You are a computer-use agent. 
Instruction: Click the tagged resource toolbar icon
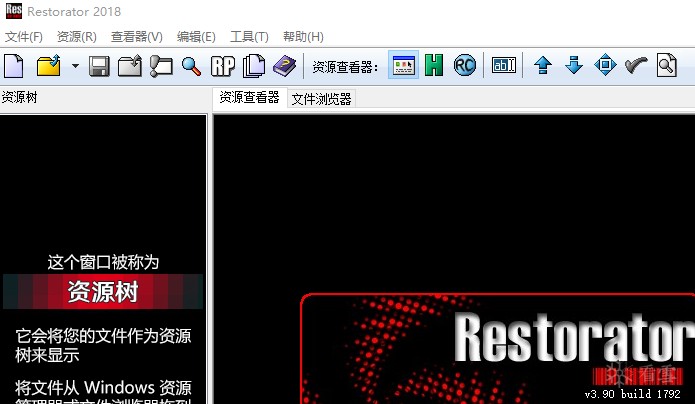click(x=161, y=66)
